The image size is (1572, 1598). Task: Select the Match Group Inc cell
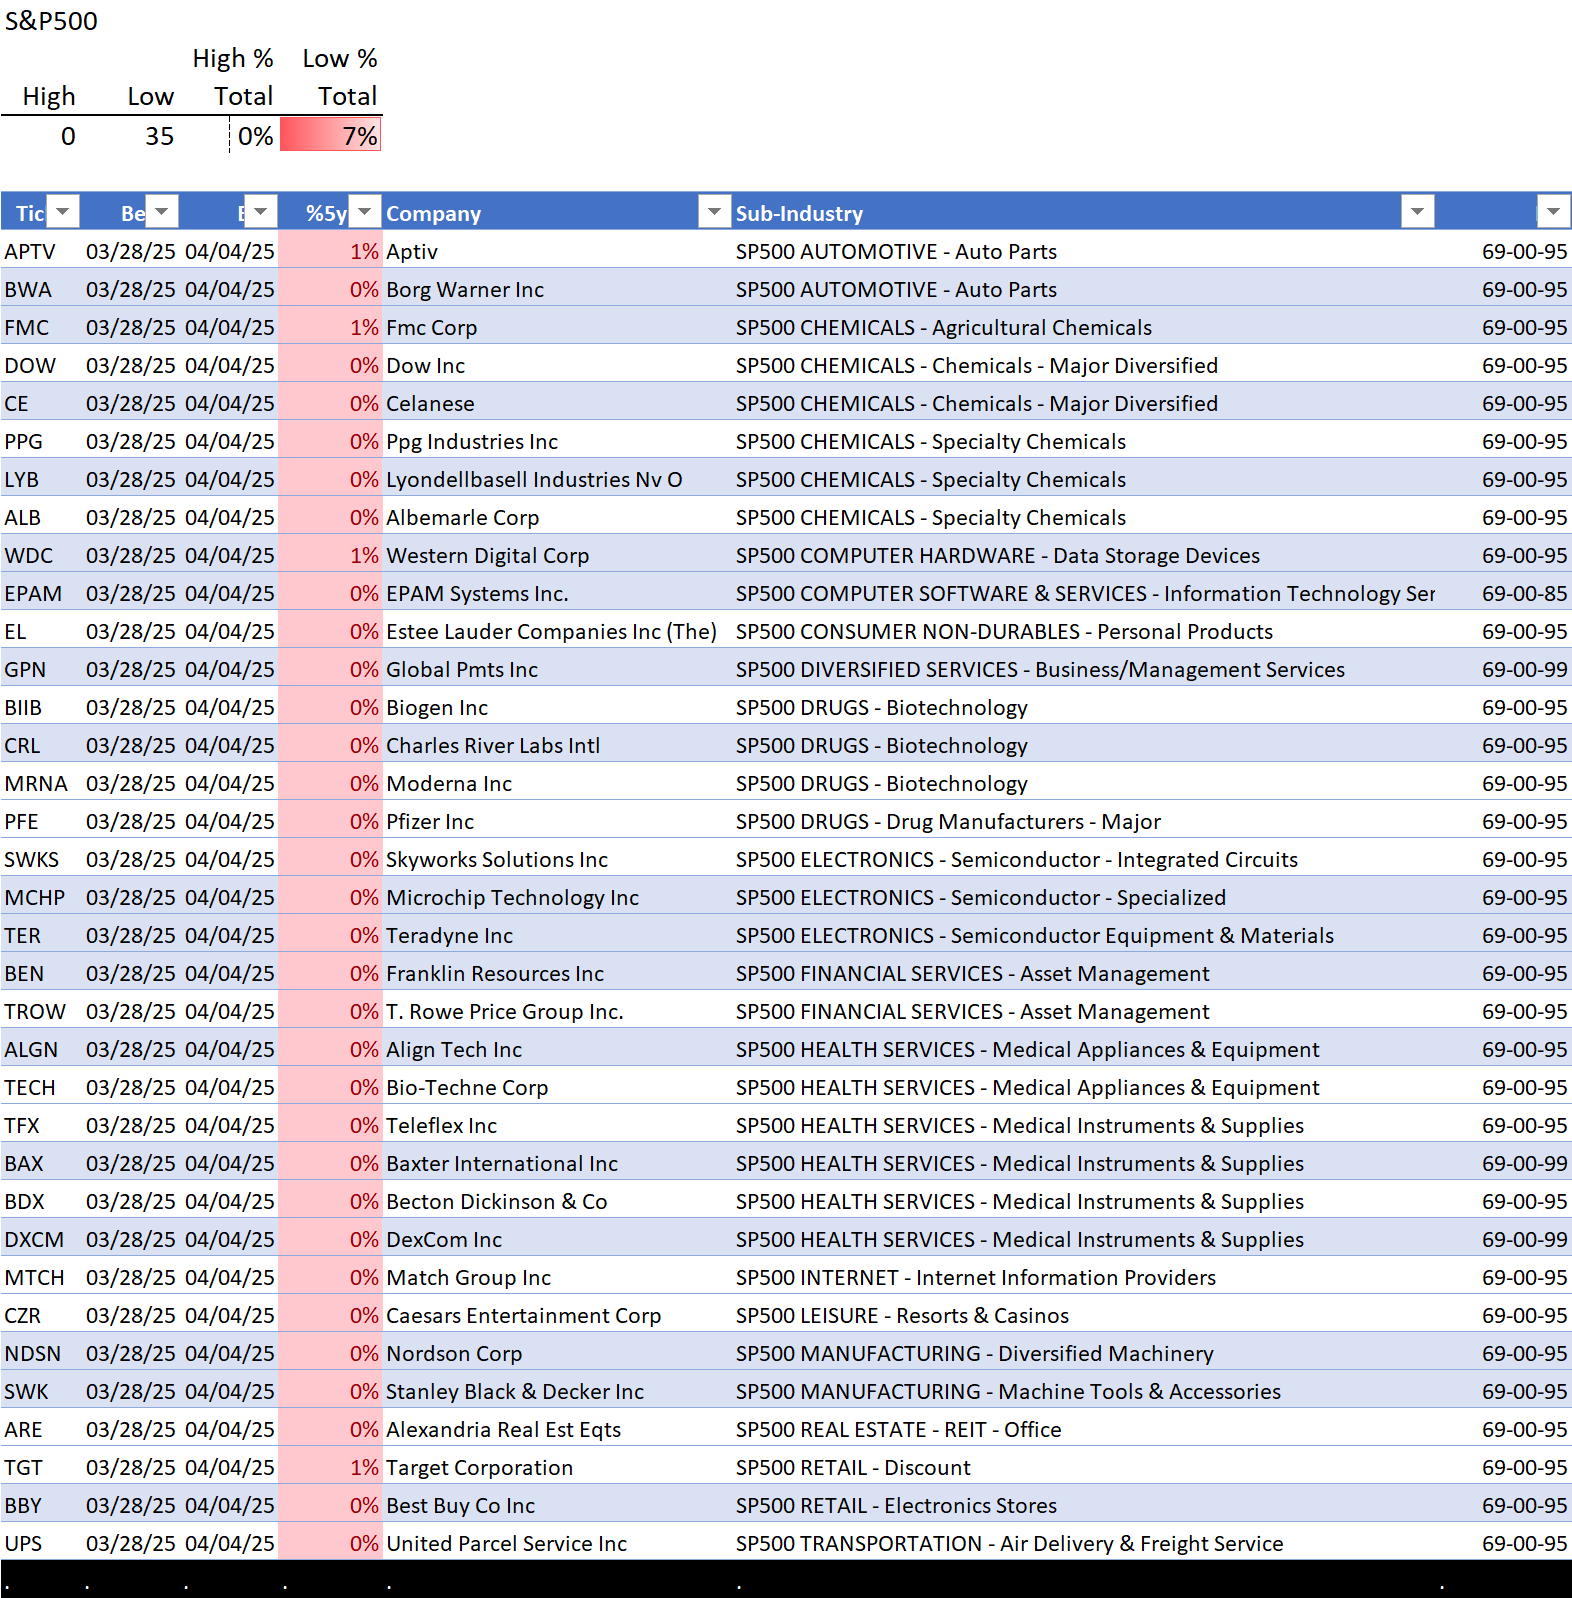click(x=556, y=1277)
